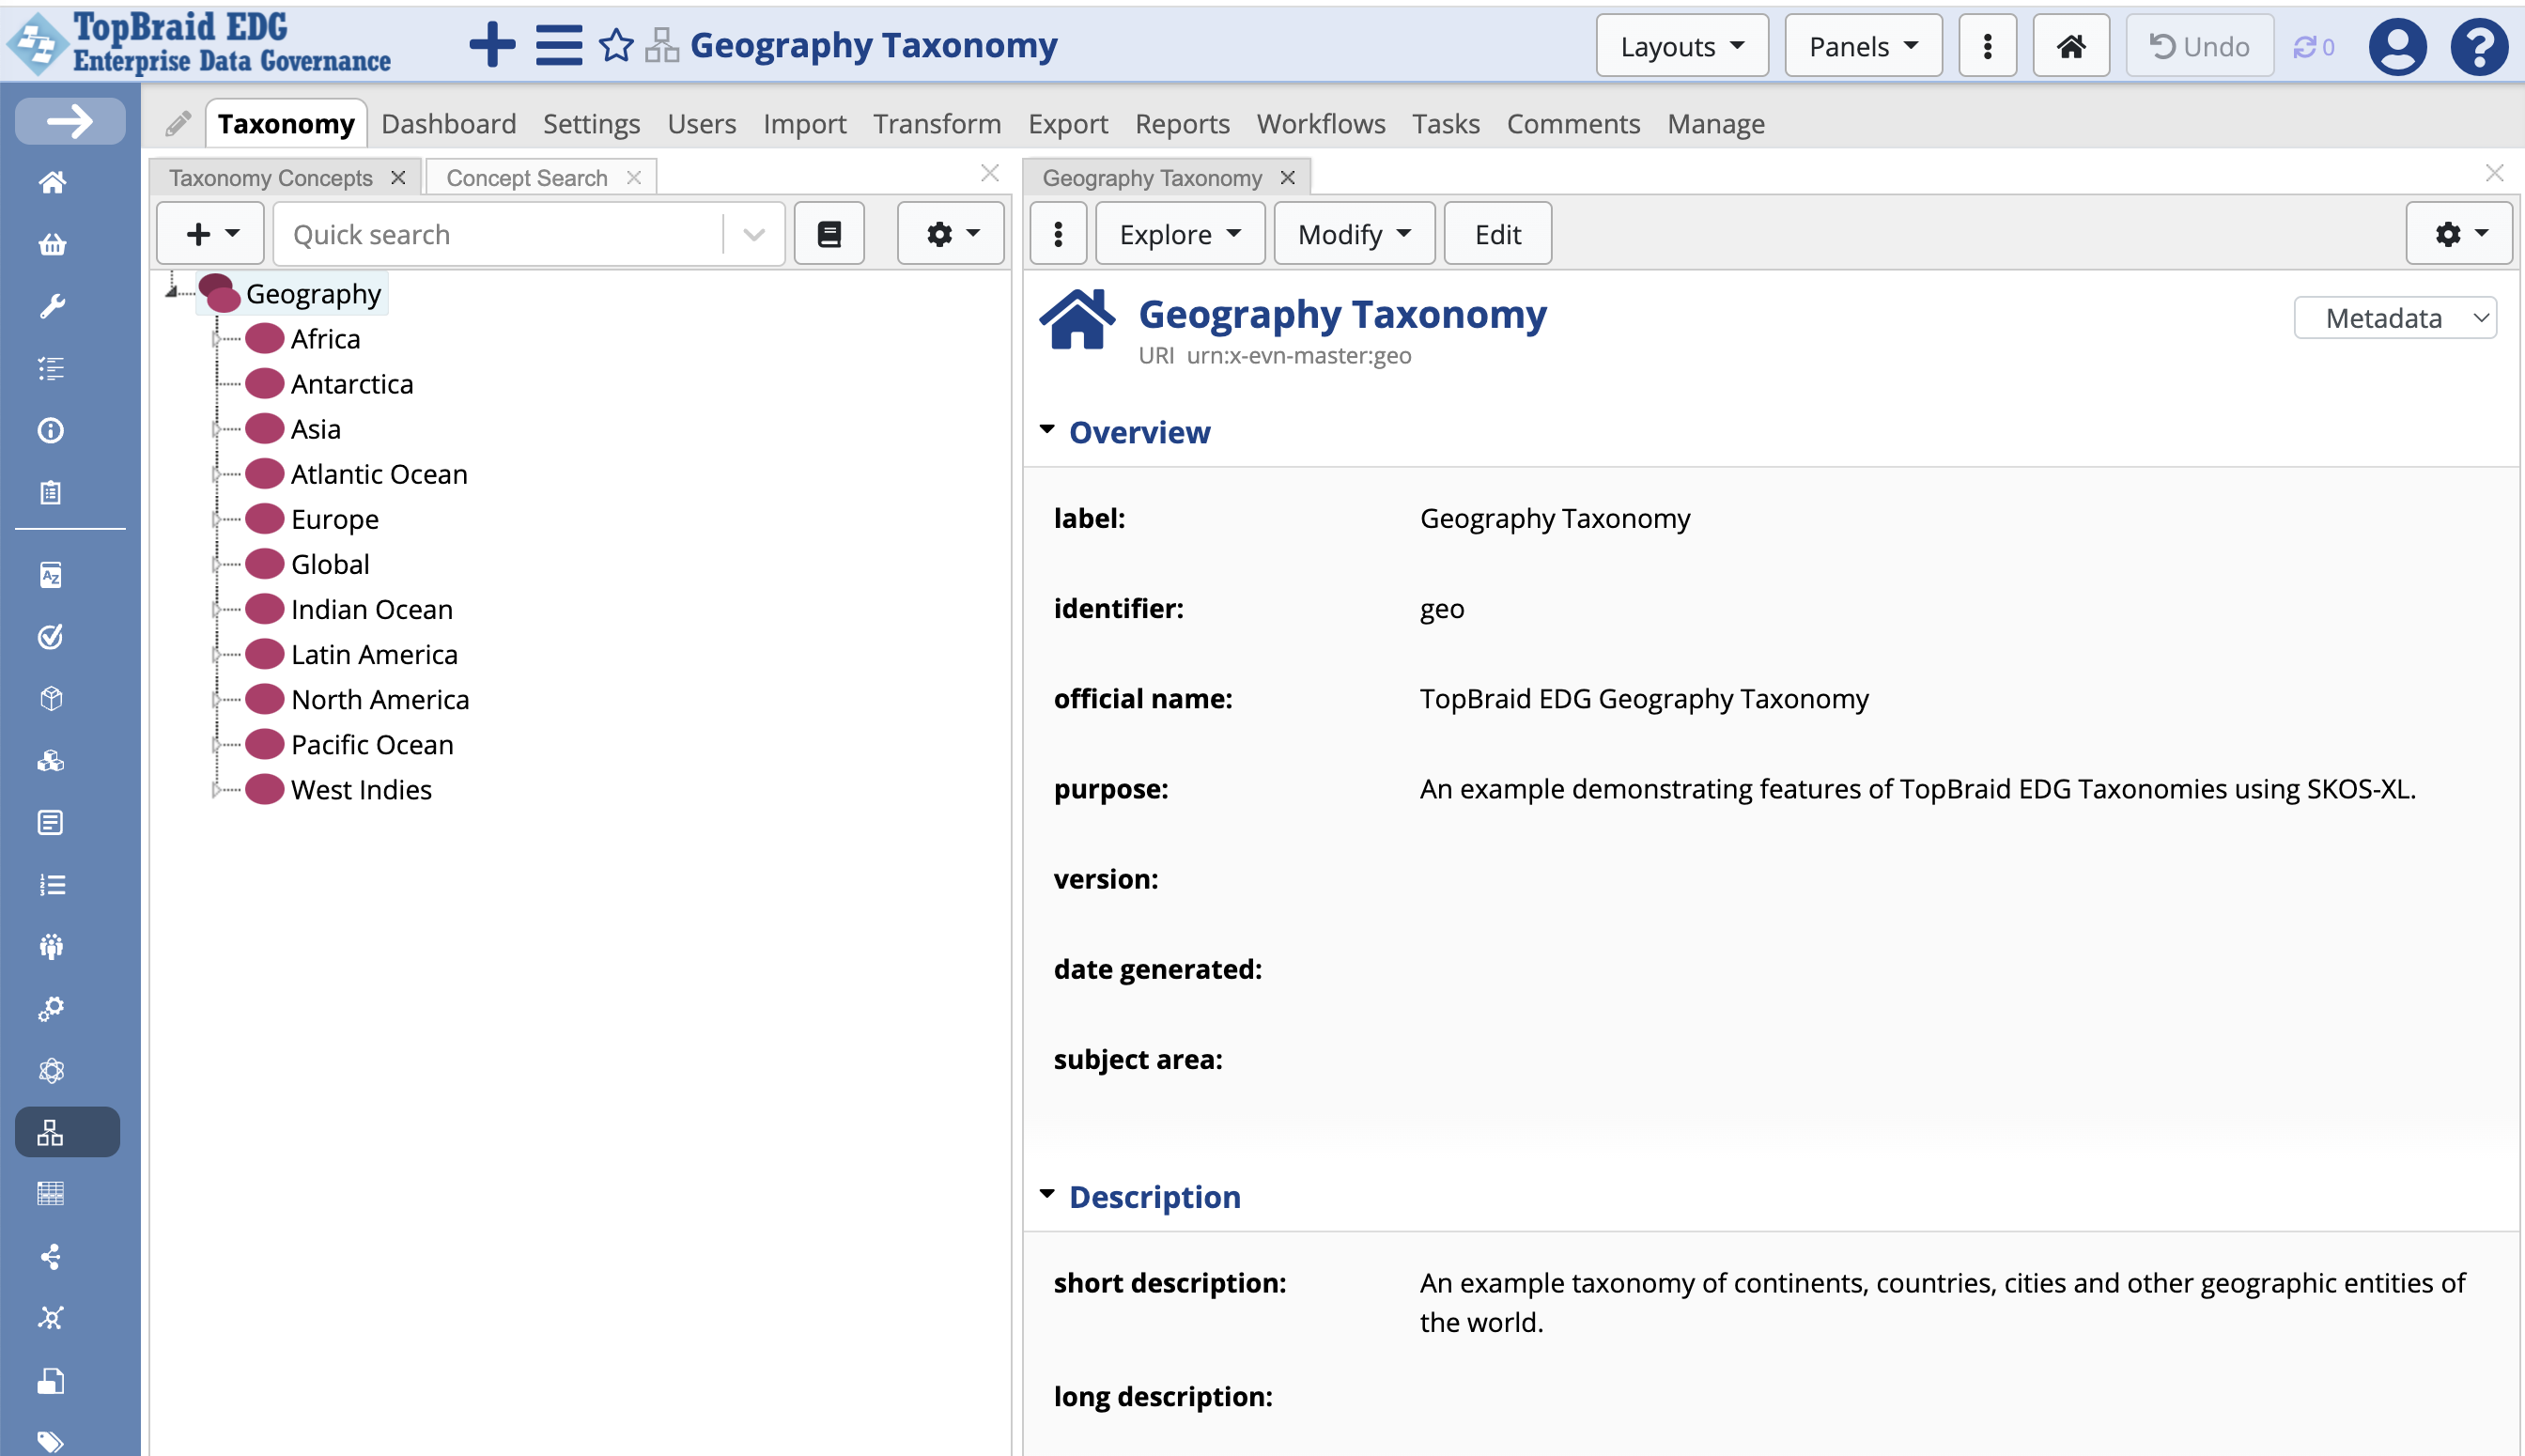Image resolution: width=2525 pixels, height=1456 pixels.
Task: Click the TopBraid EDG logo
Action: click(199, 43)
